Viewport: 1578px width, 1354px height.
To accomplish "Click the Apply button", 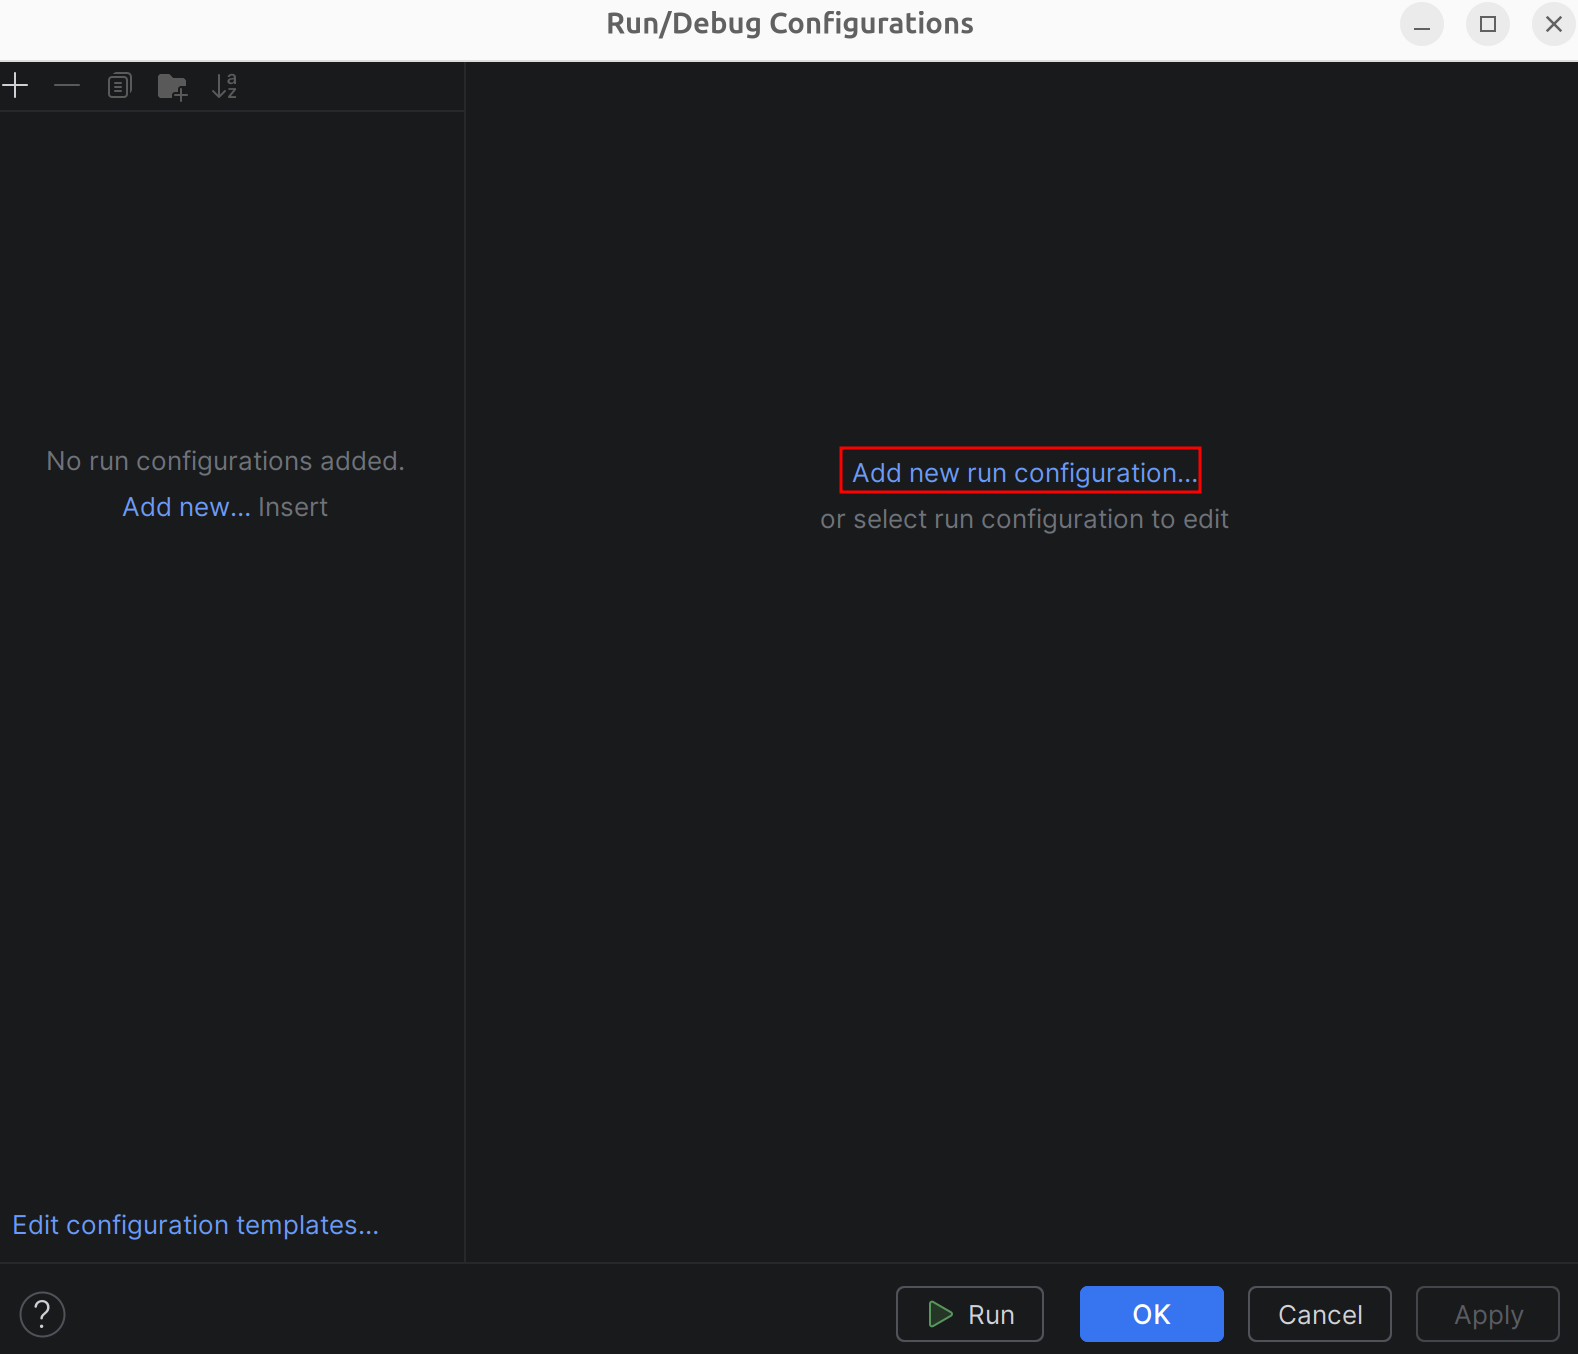I will (1487, 1314).
